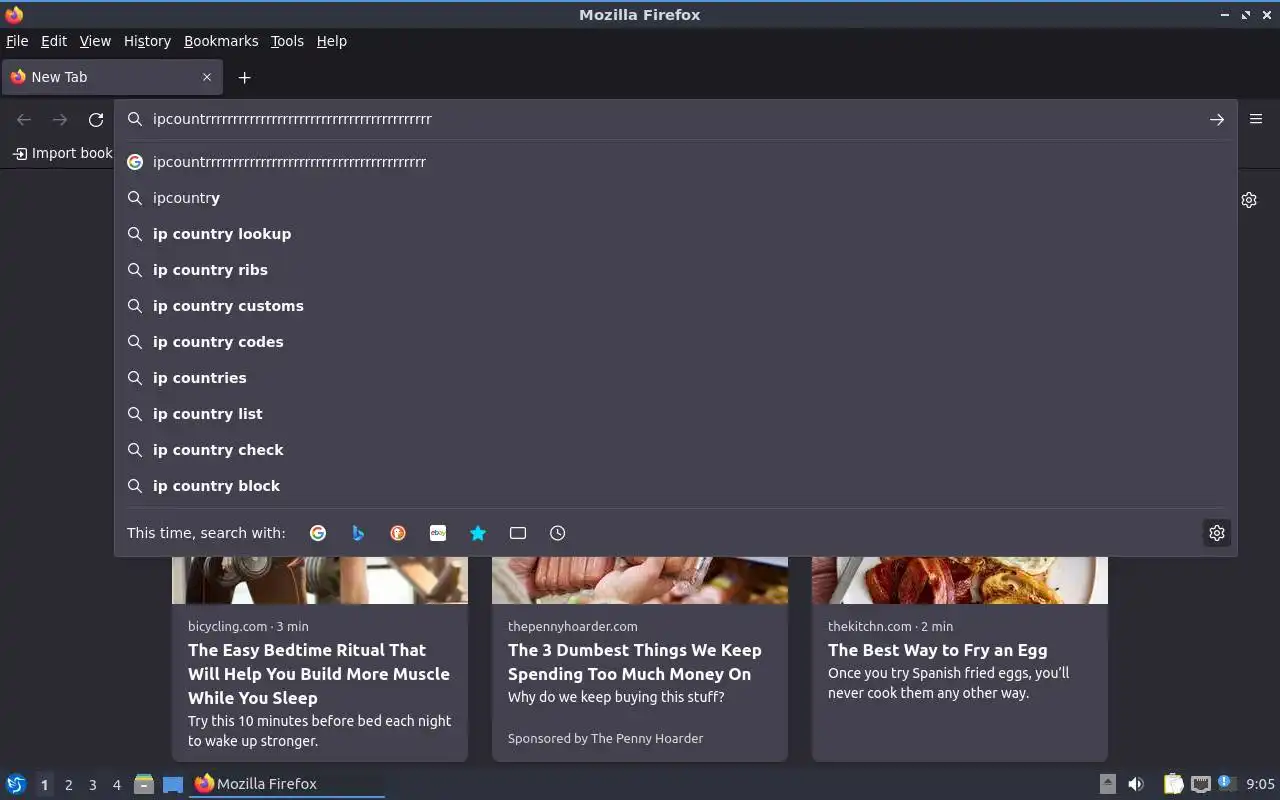Click the removable media eject tray icon
The height and width of the screenshot is (800, 1280).
tap(1107, 784)
